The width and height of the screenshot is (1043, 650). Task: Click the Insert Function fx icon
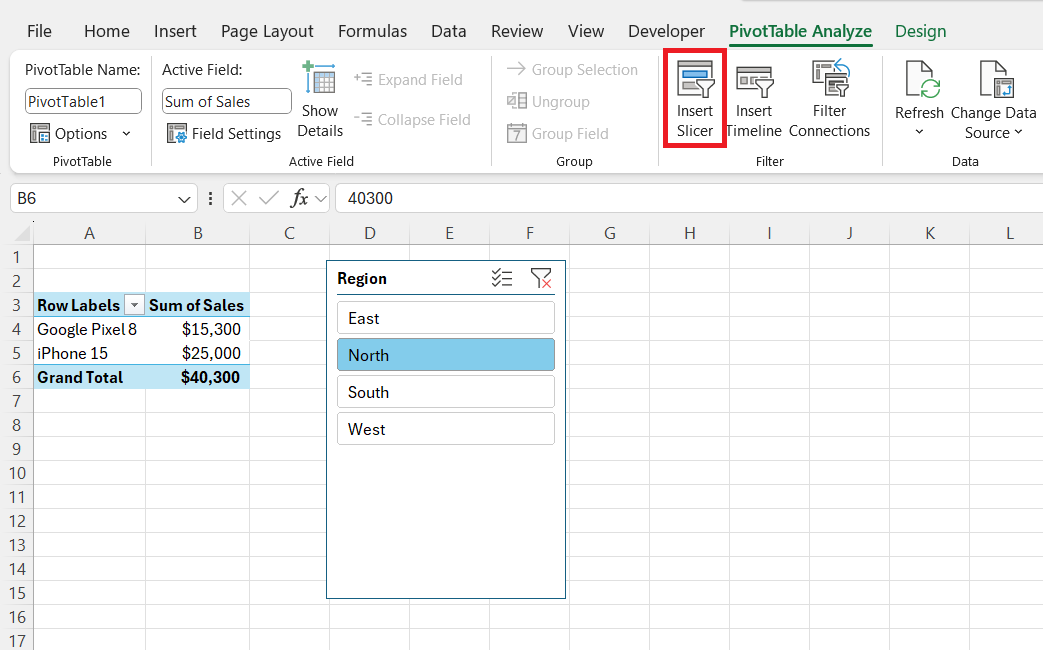[299, 198]
